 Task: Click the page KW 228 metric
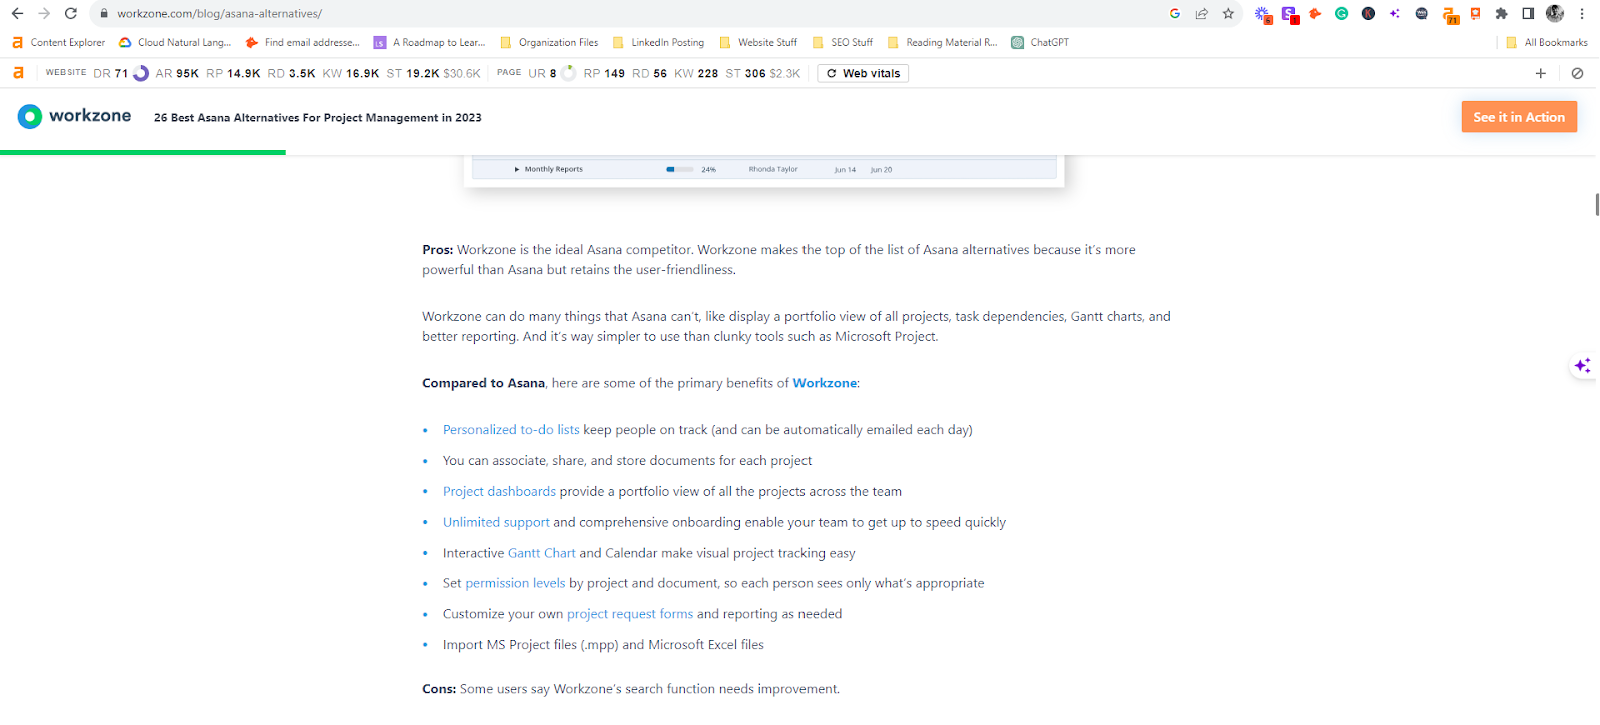tap(696, 73)
